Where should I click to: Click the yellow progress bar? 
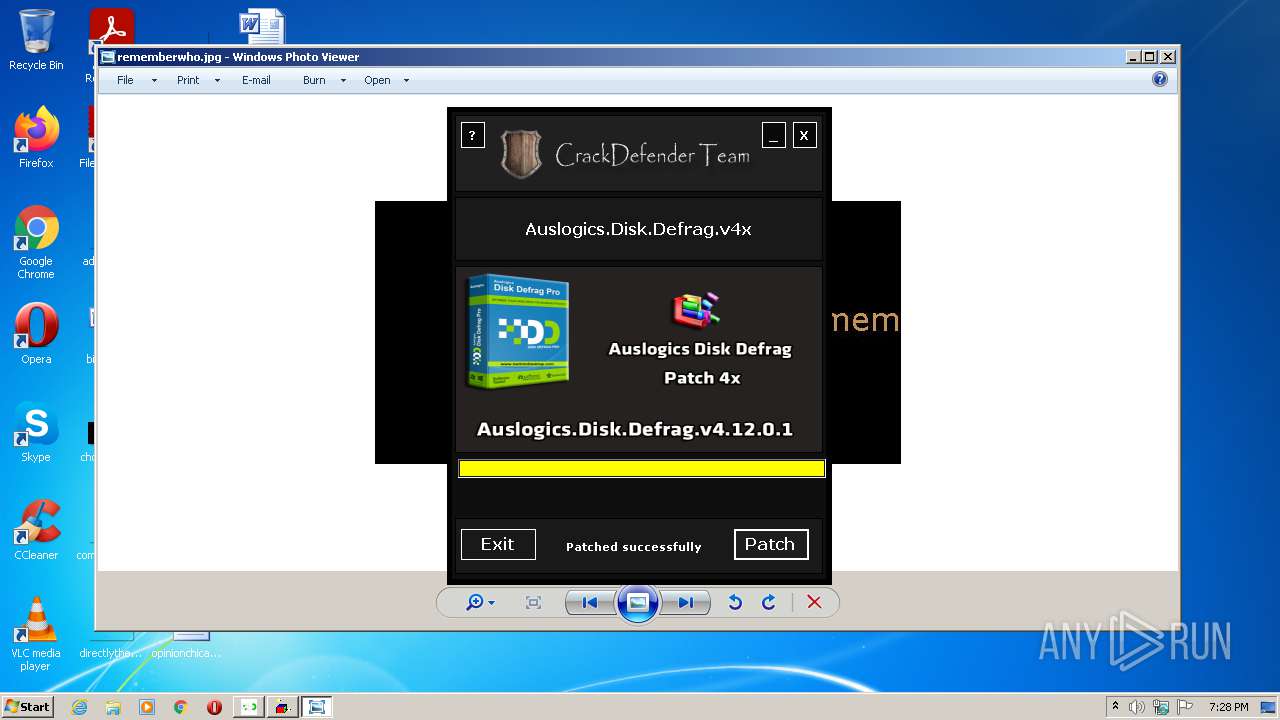(642, 468)
